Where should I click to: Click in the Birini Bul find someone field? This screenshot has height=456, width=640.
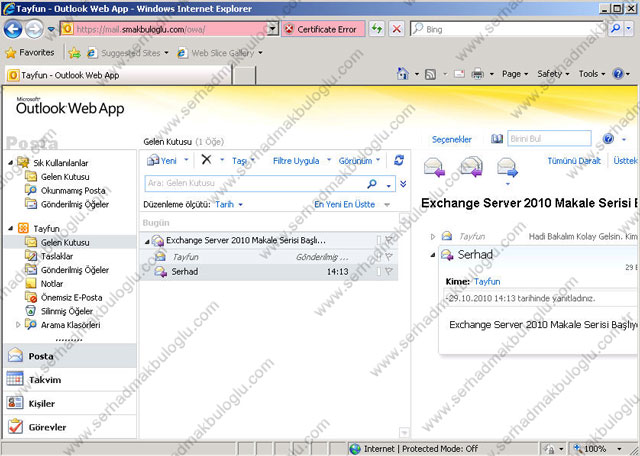coord(549,138)
